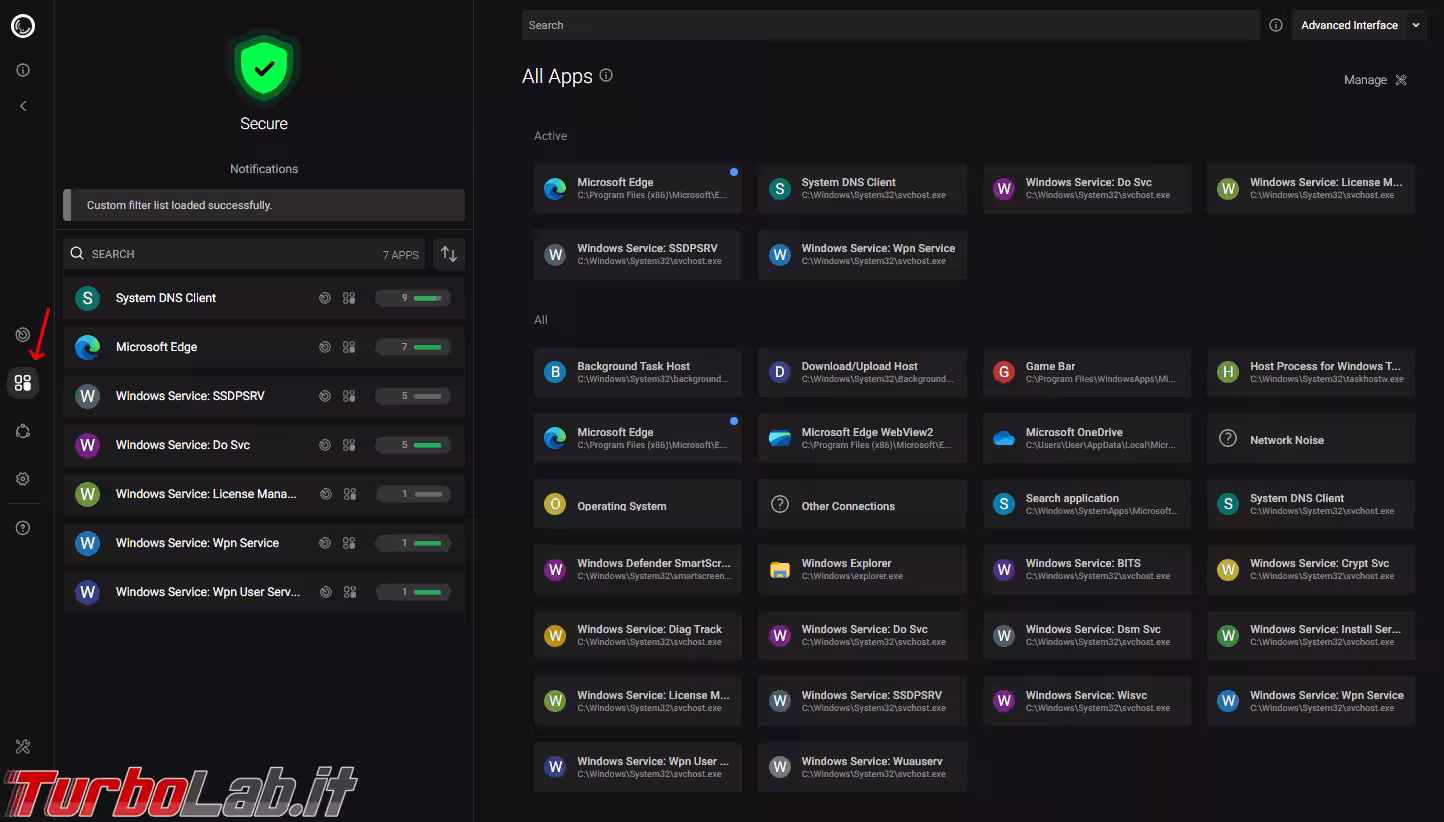Click the Manage button
The width and height of the screenshot is (1444, 822).
coord(1376,80)
